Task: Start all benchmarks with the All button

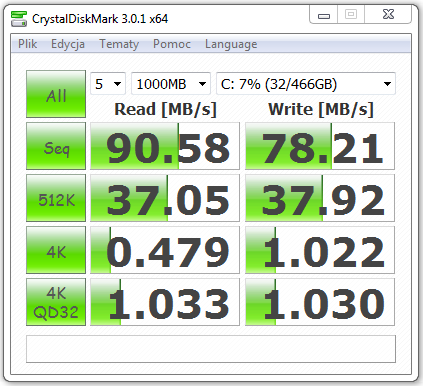Action: [56, 94]
